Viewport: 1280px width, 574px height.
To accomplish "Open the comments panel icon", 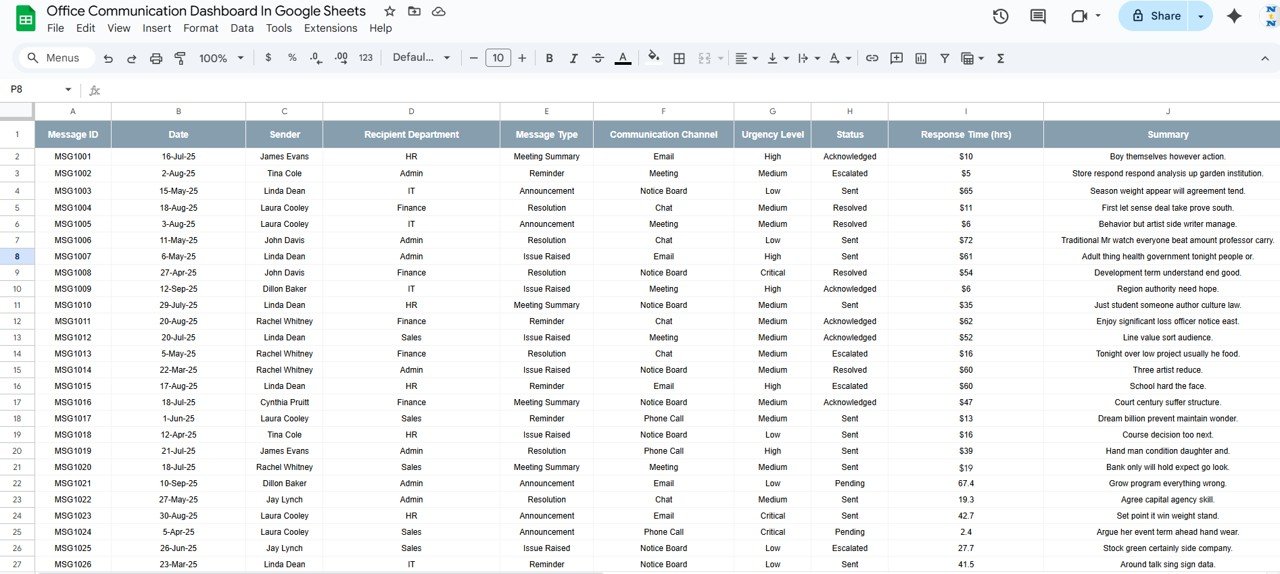I will pyautogui.click(x=1038, y=16).
